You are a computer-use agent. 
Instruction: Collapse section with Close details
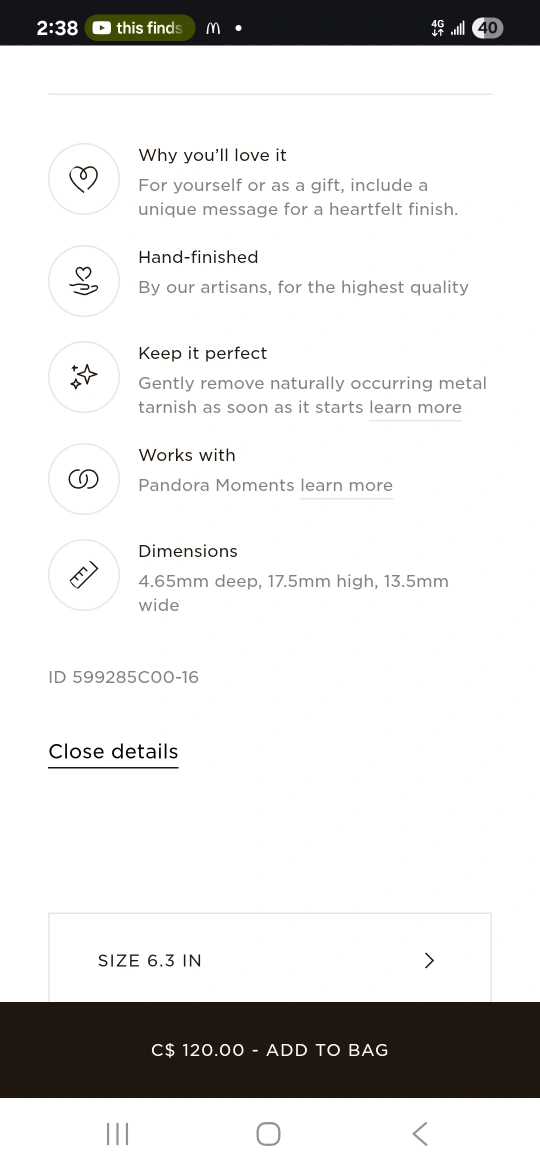coord(113,752)
